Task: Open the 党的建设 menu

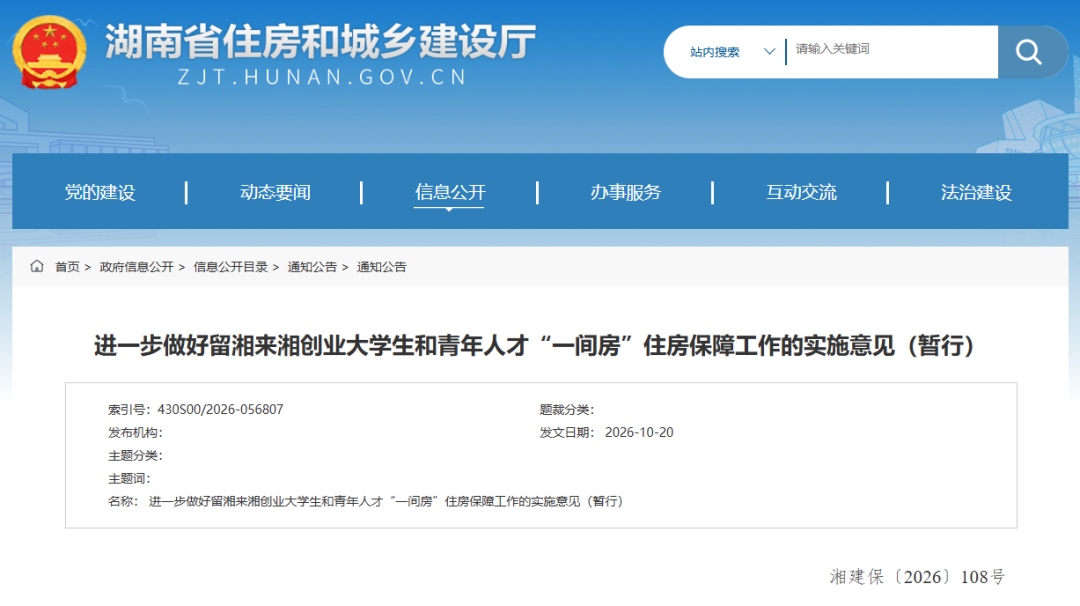Action: click(100, 192)
